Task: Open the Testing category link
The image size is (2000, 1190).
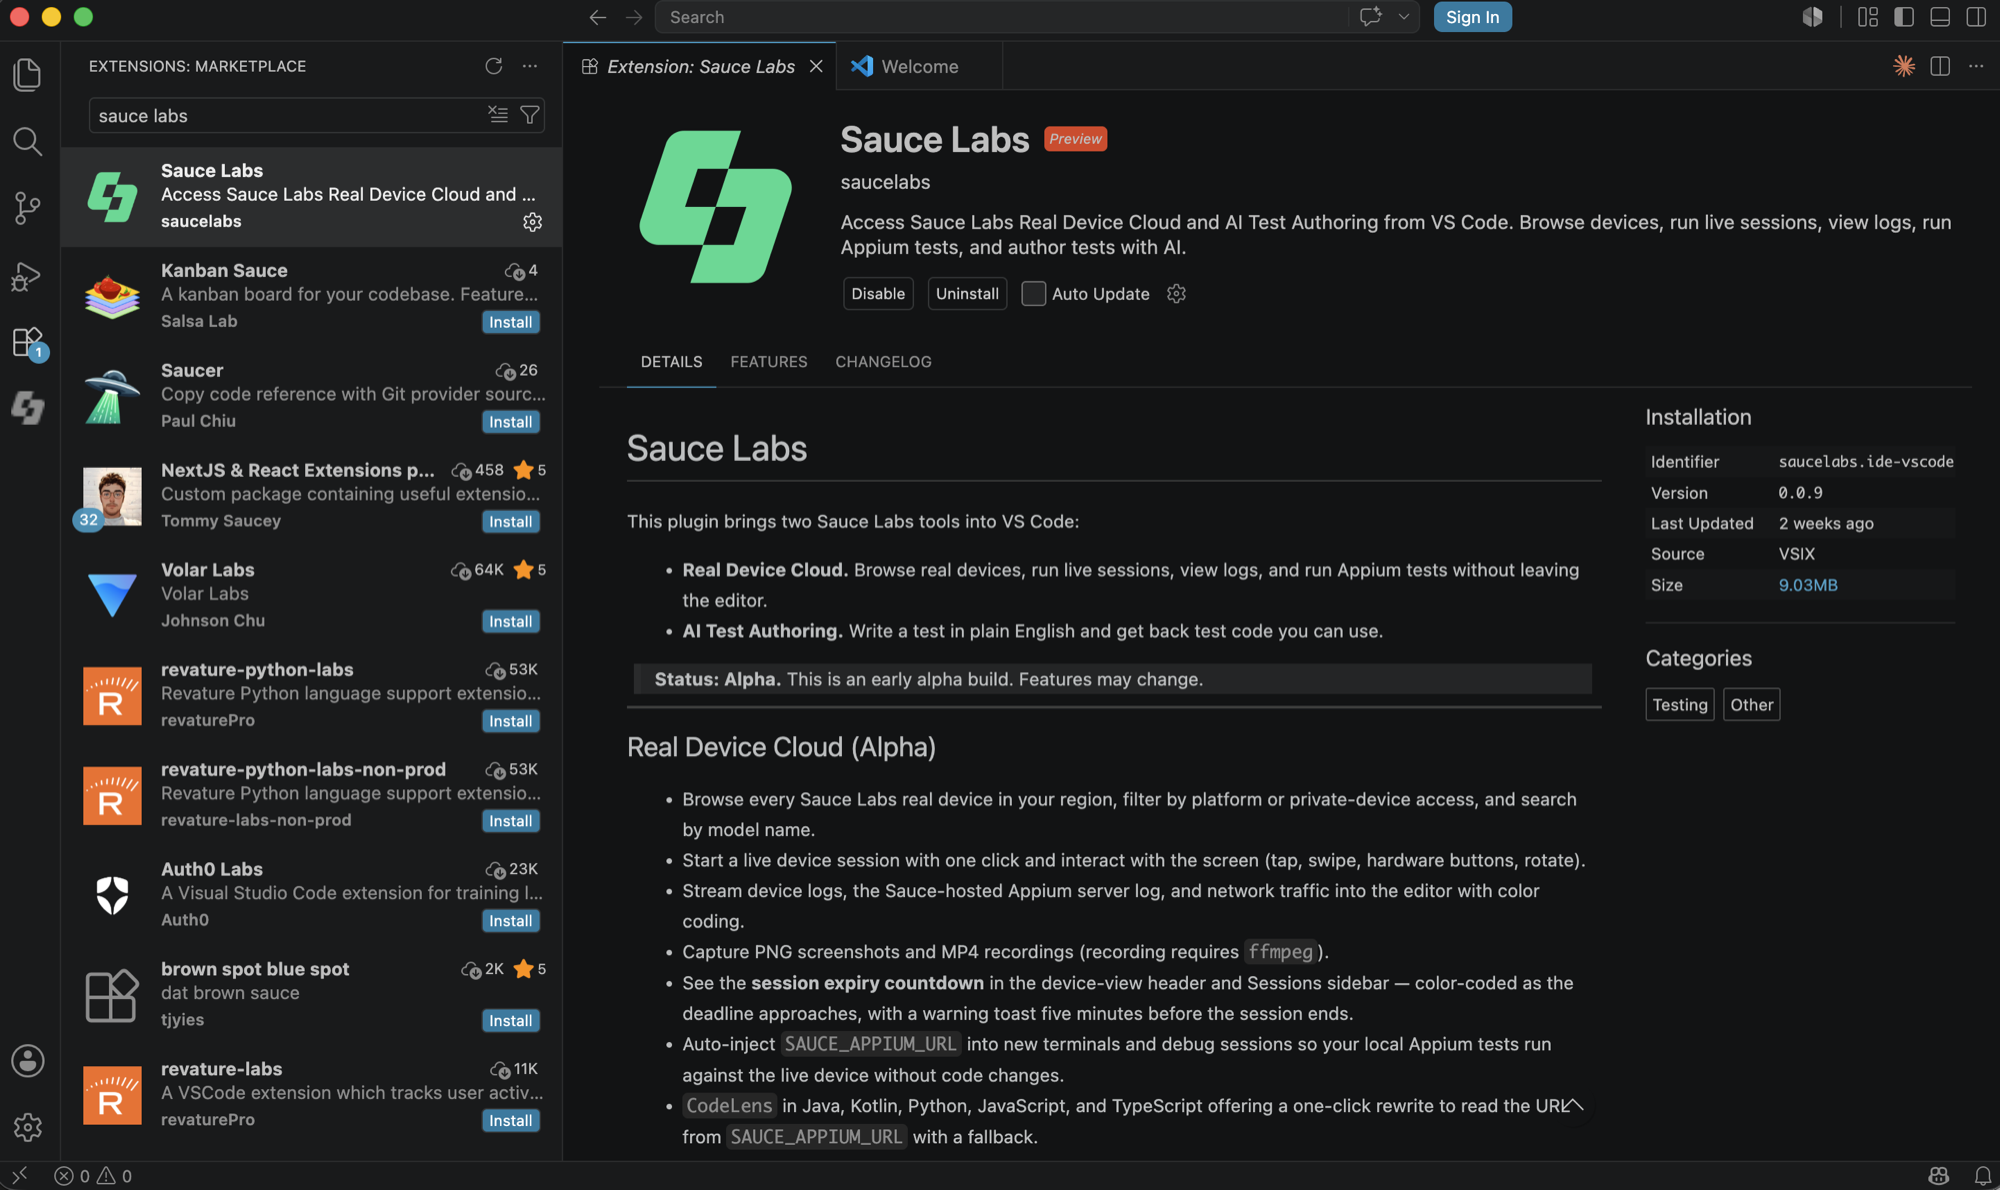Action: [1679, 704]
